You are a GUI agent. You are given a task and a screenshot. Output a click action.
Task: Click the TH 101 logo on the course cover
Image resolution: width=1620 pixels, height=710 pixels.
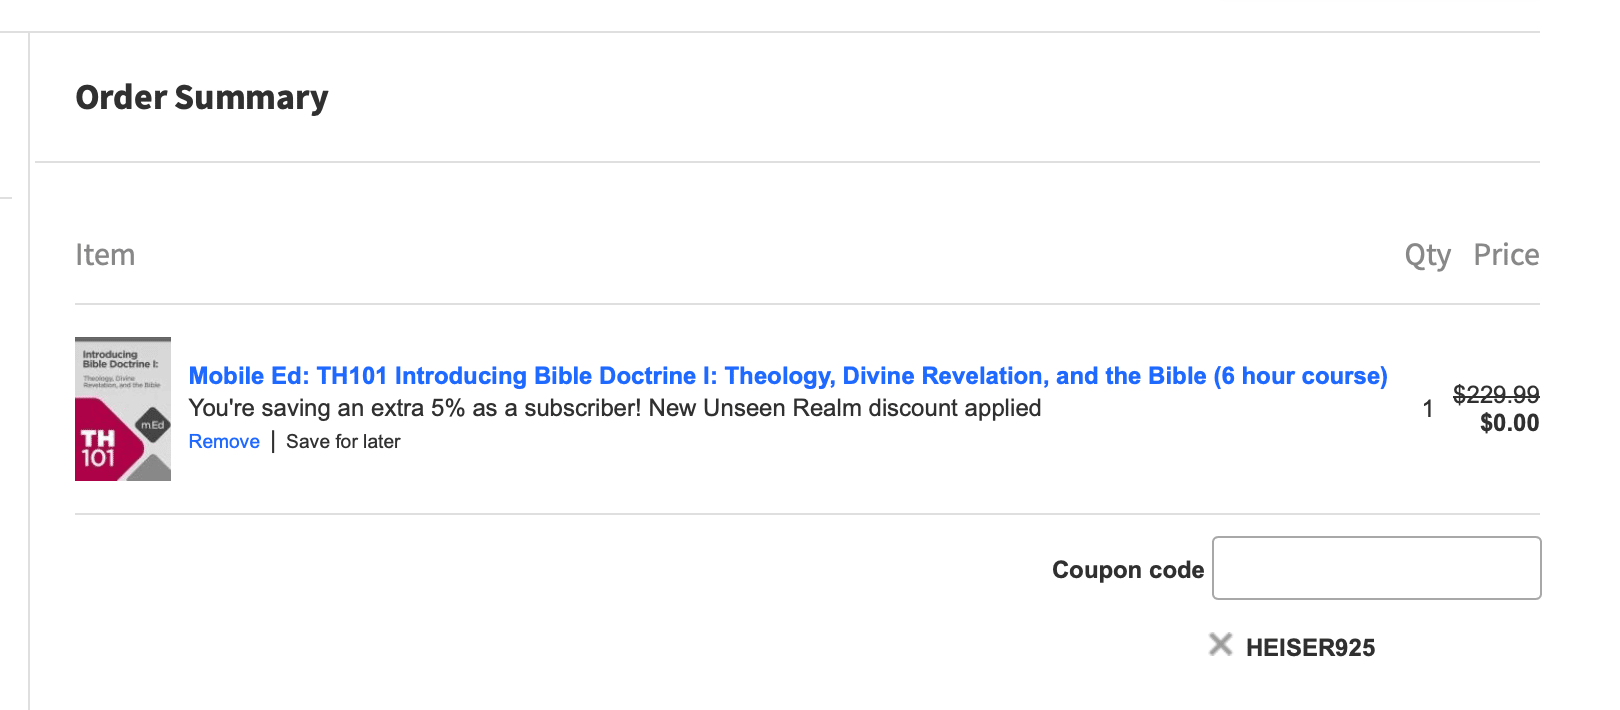[98, 448]
